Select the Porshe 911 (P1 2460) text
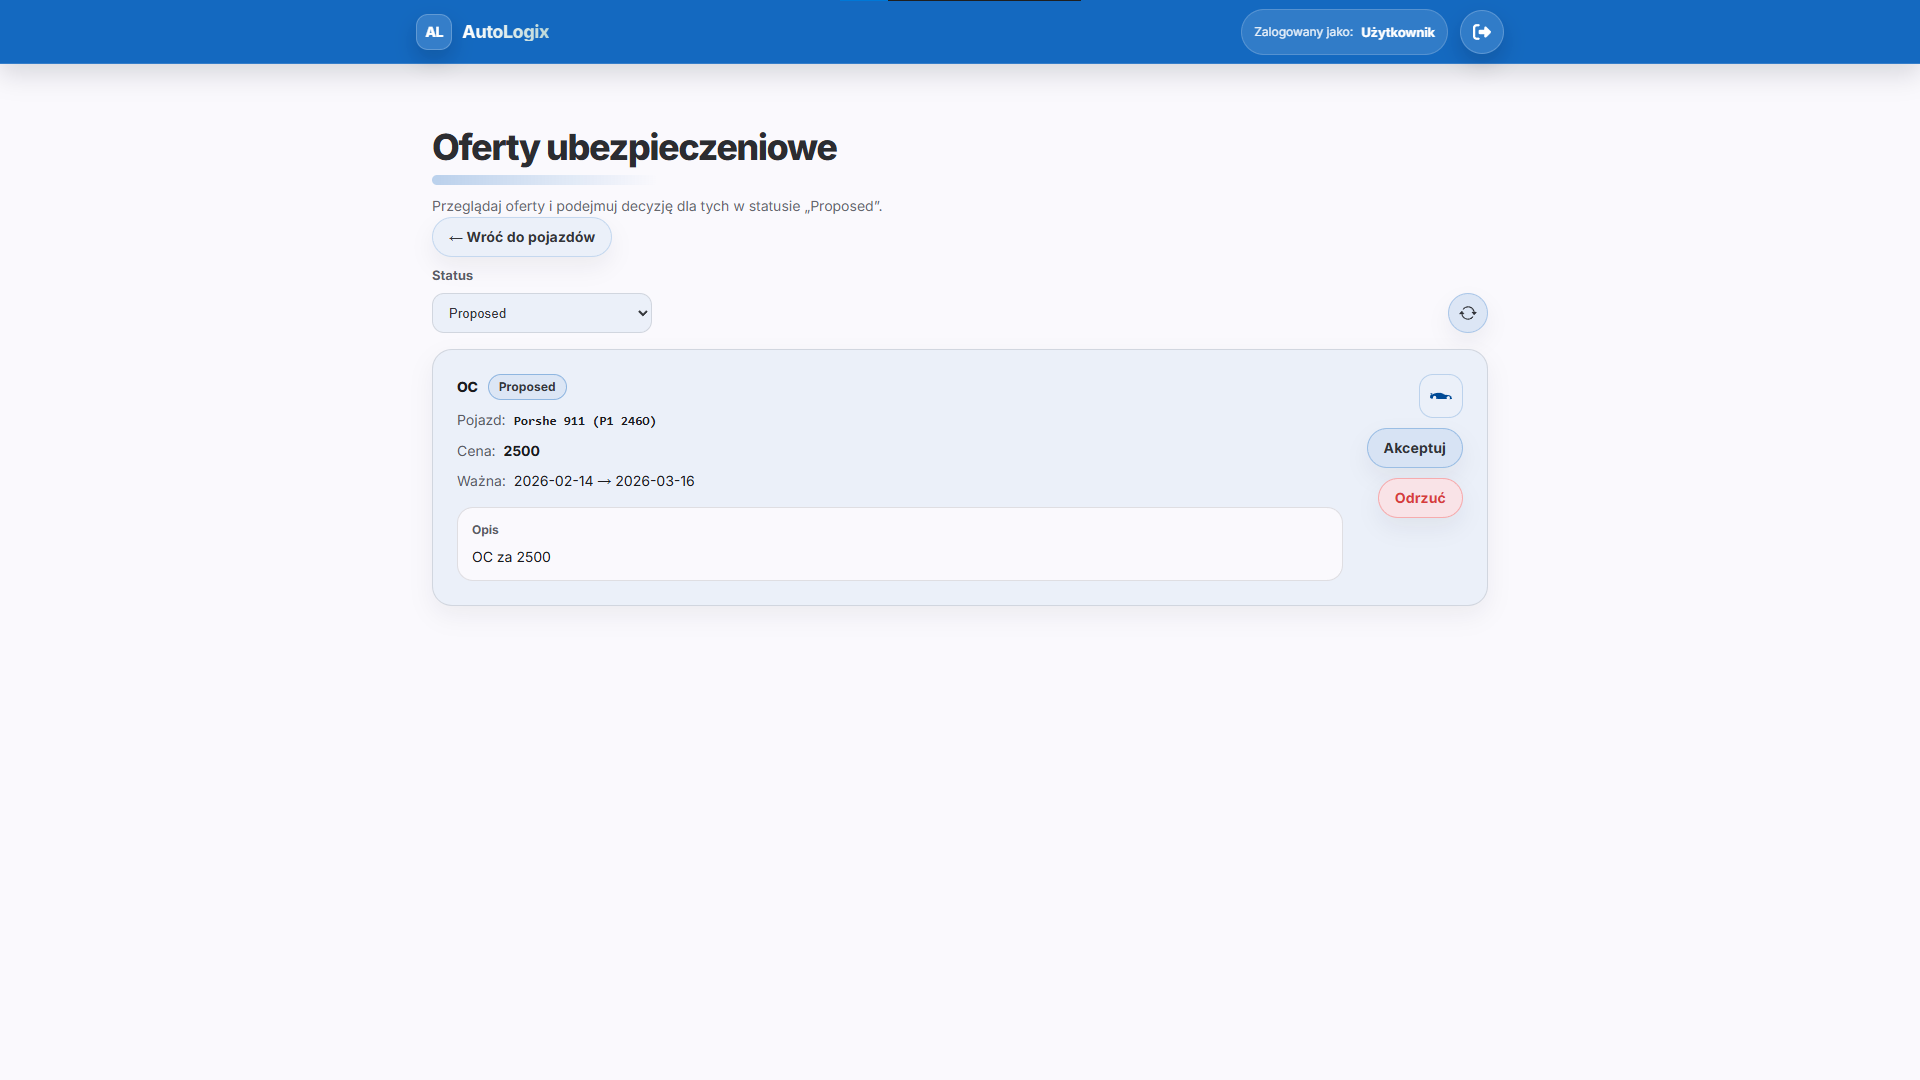The image size is (1920, 1080). pos(585,421)
